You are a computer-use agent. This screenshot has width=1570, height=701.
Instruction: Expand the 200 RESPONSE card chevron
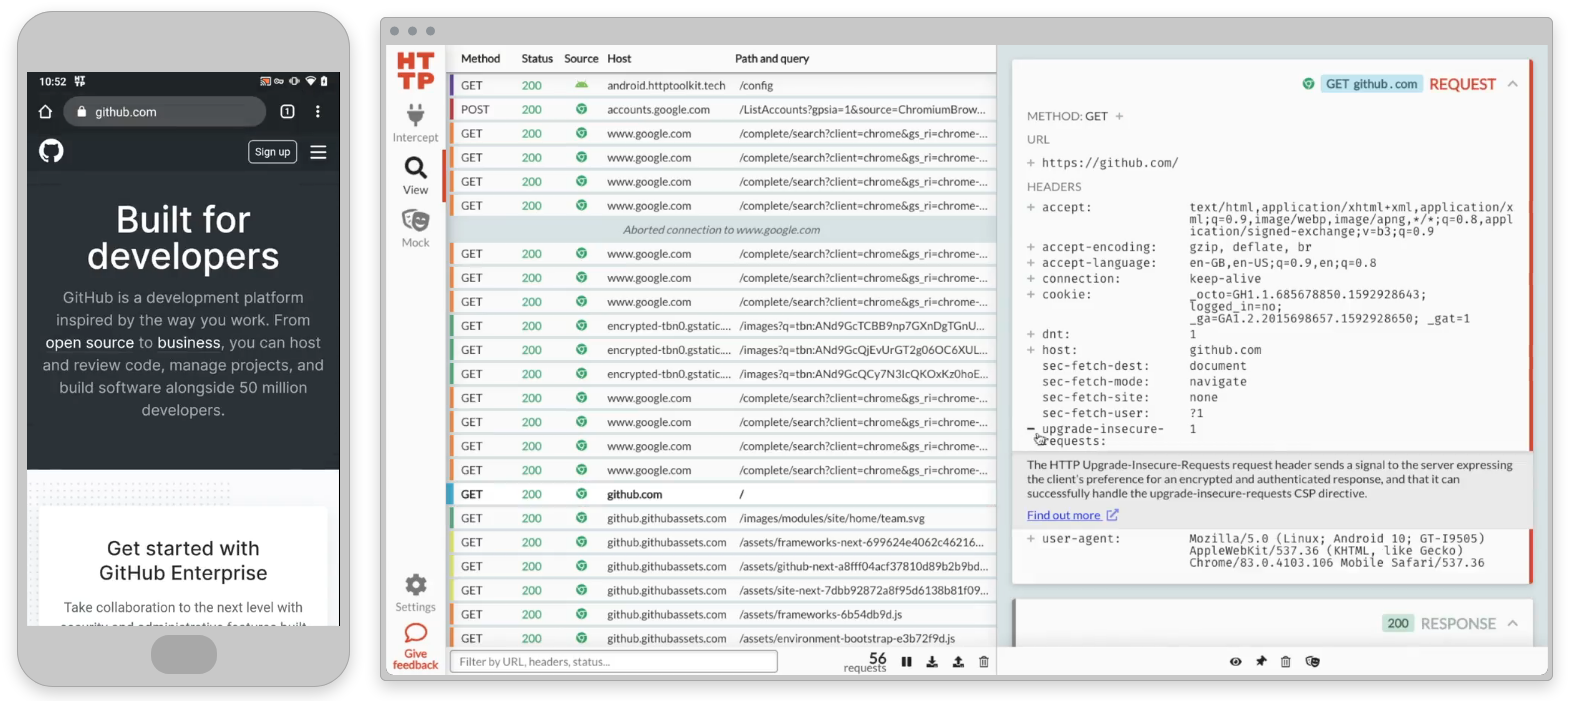pyautogui.click(x=1512, y=623)
